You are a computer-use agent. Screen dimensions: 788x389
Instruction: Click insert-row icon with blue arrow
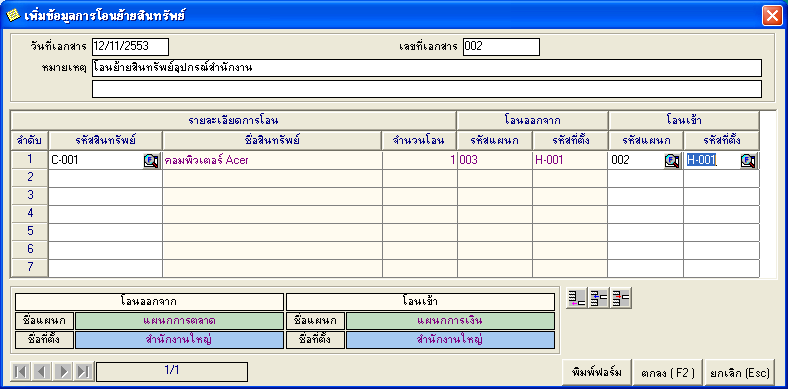[598, 299]
